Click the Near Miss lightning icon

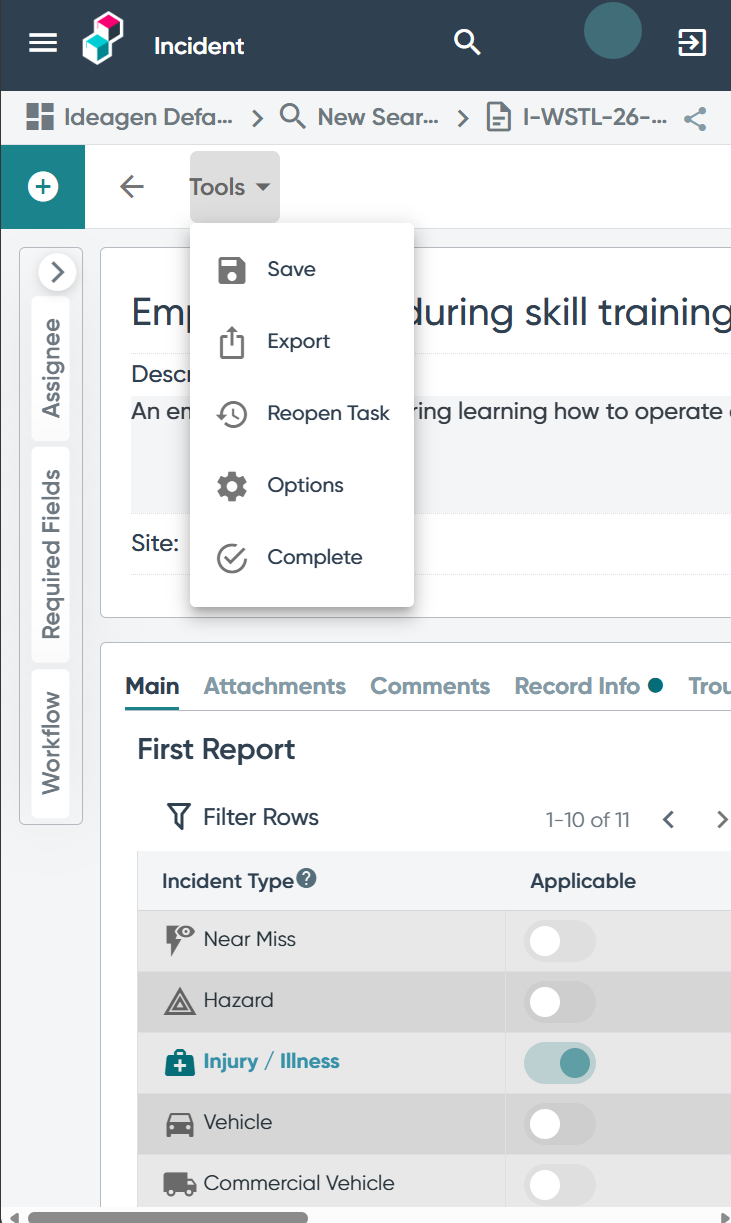click(x=179, y=940)
